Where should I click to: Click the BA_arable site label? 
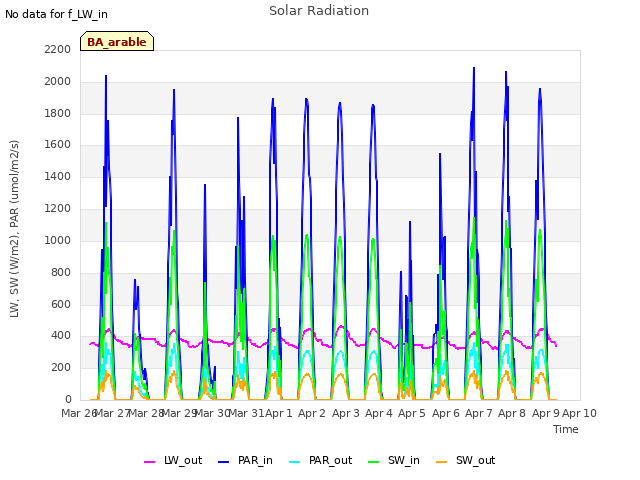click(117, 42)
